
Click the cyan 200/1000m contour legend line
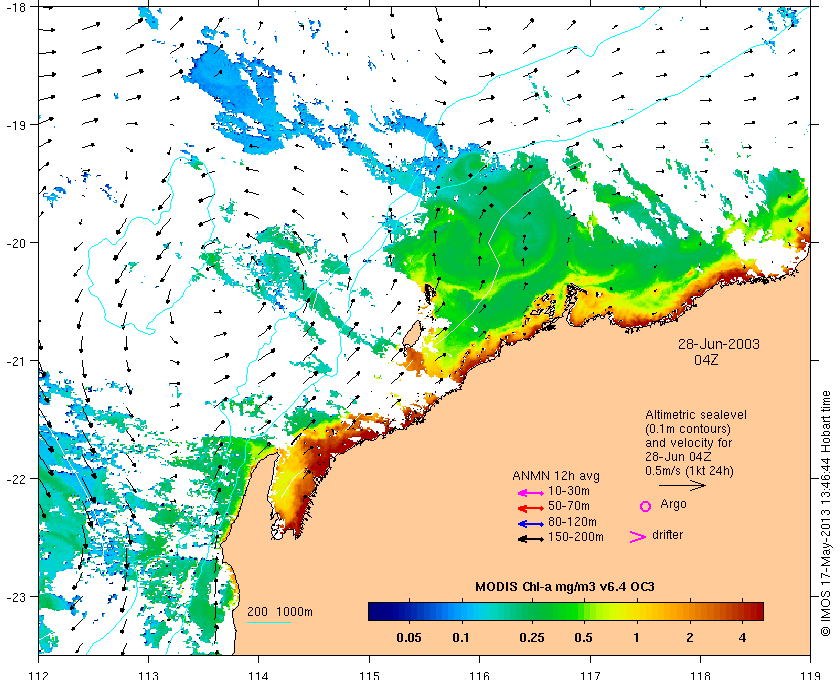[268, 623]
